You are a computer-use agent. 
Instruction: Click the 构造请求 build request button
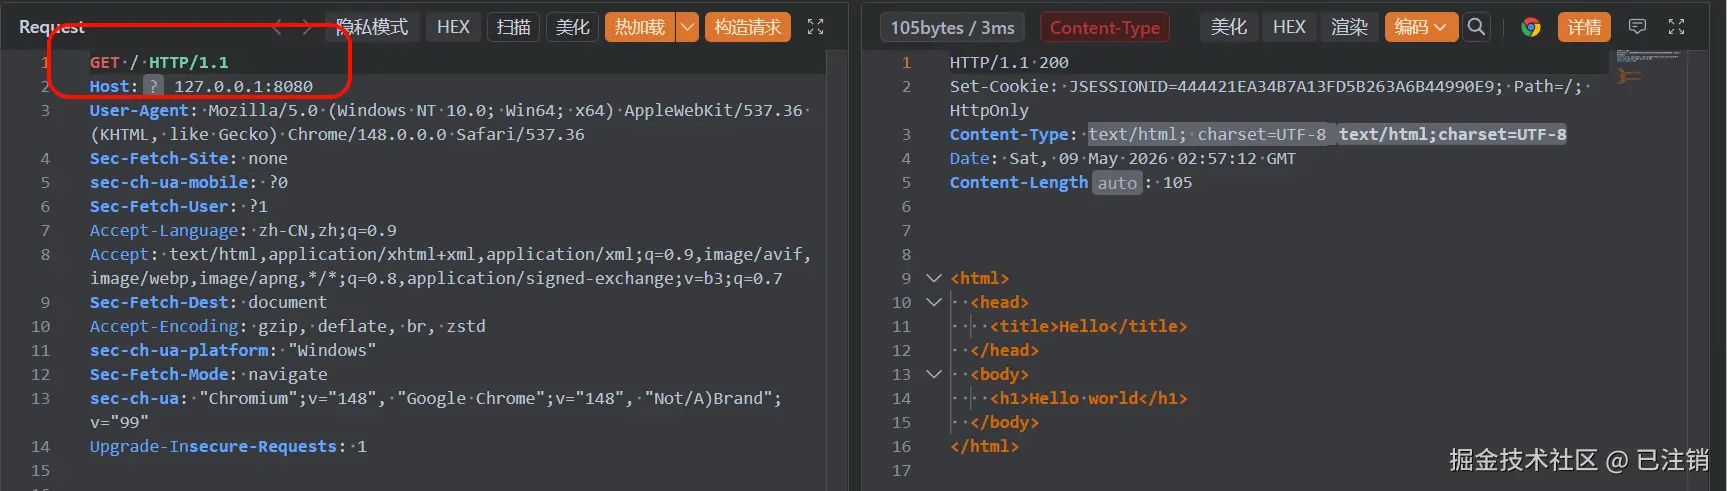point(748,27)
